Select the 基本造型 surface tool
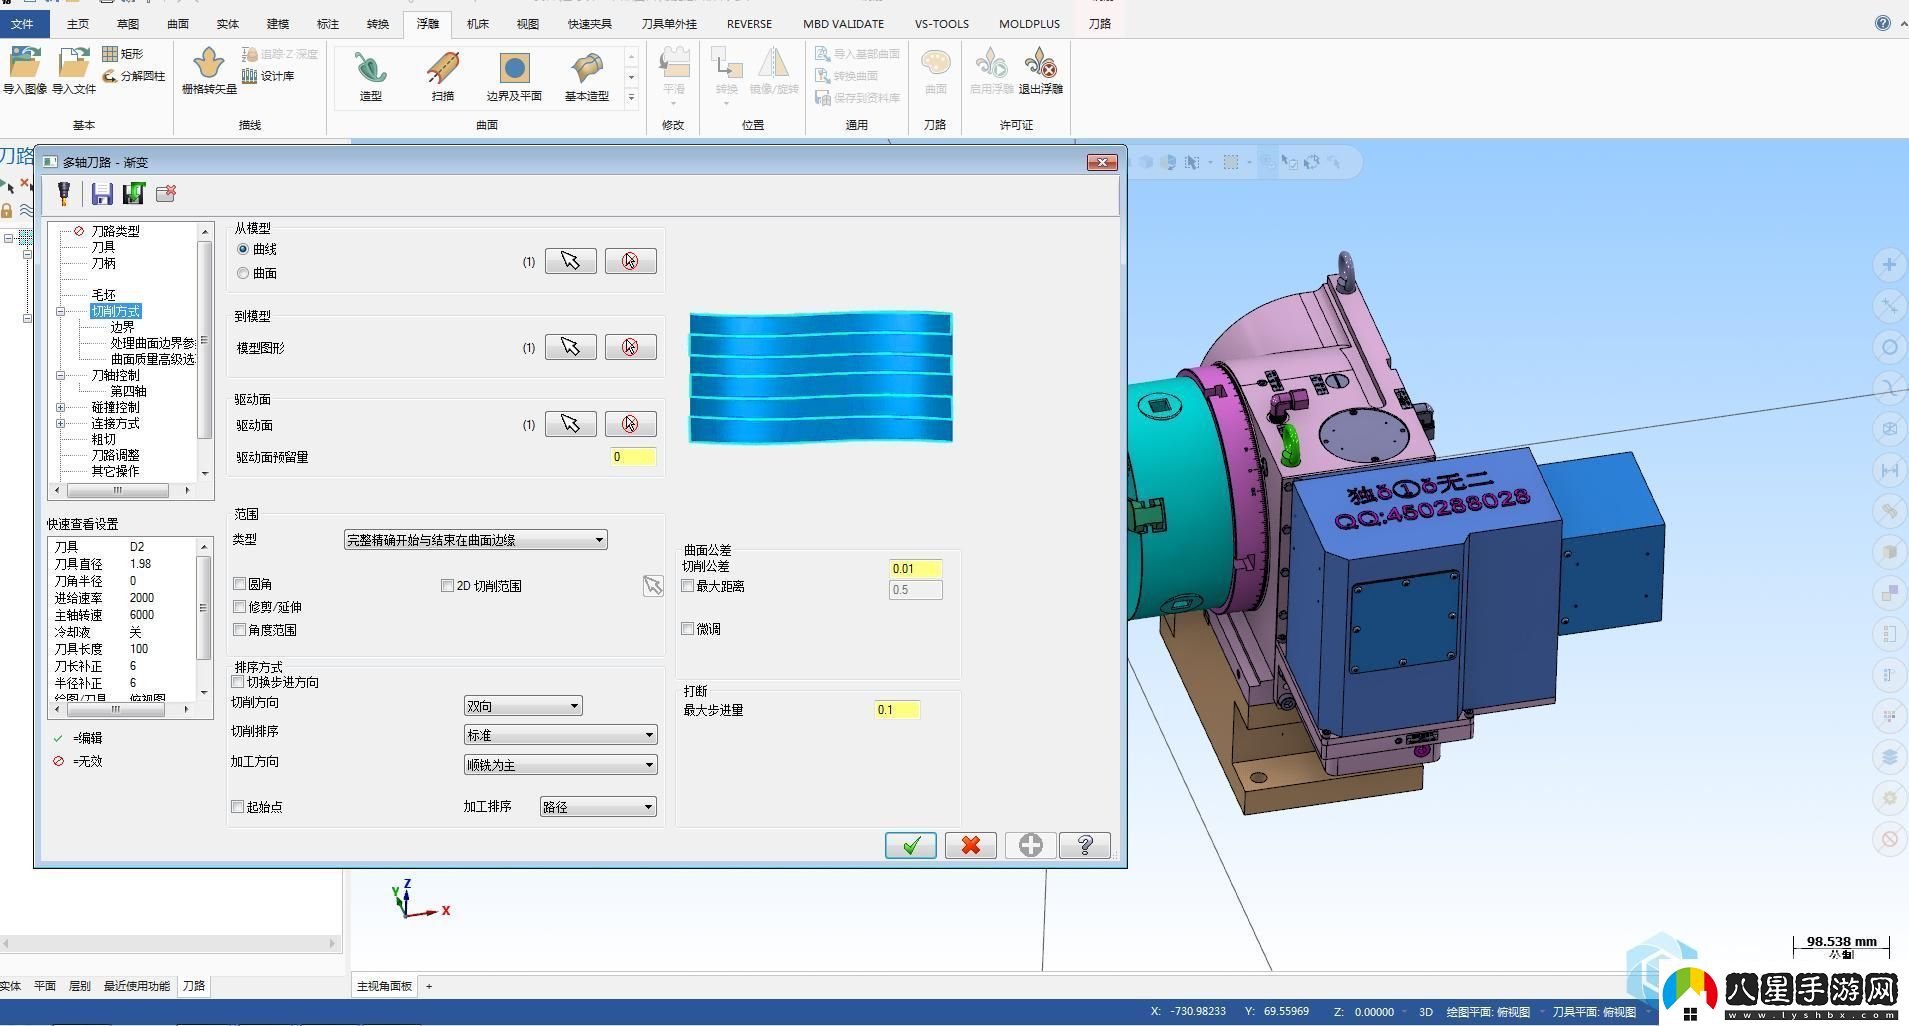 (587, 77)
